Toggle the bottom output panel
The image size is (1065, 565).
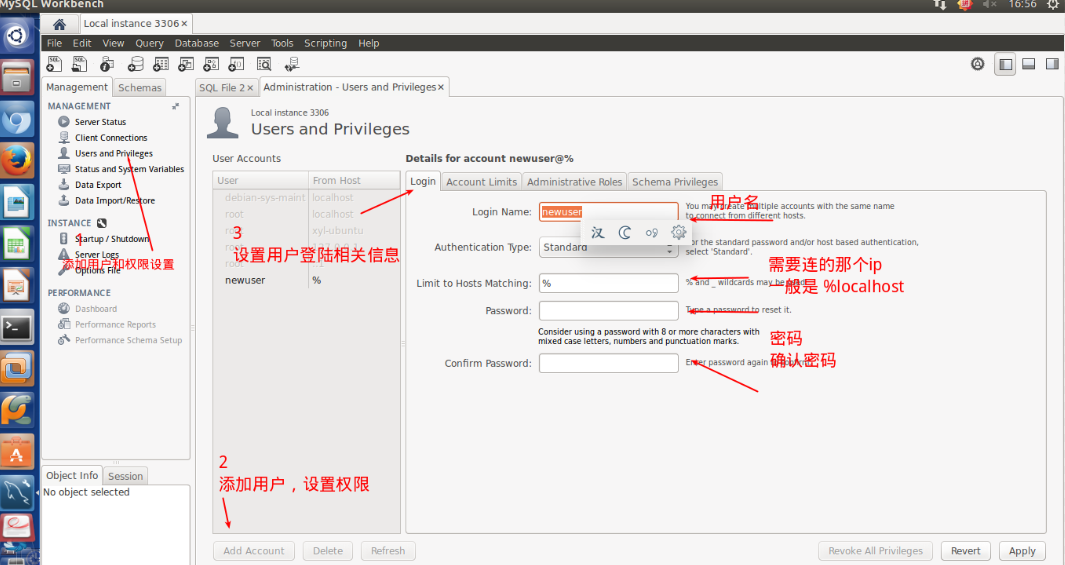pos(1029,64)
